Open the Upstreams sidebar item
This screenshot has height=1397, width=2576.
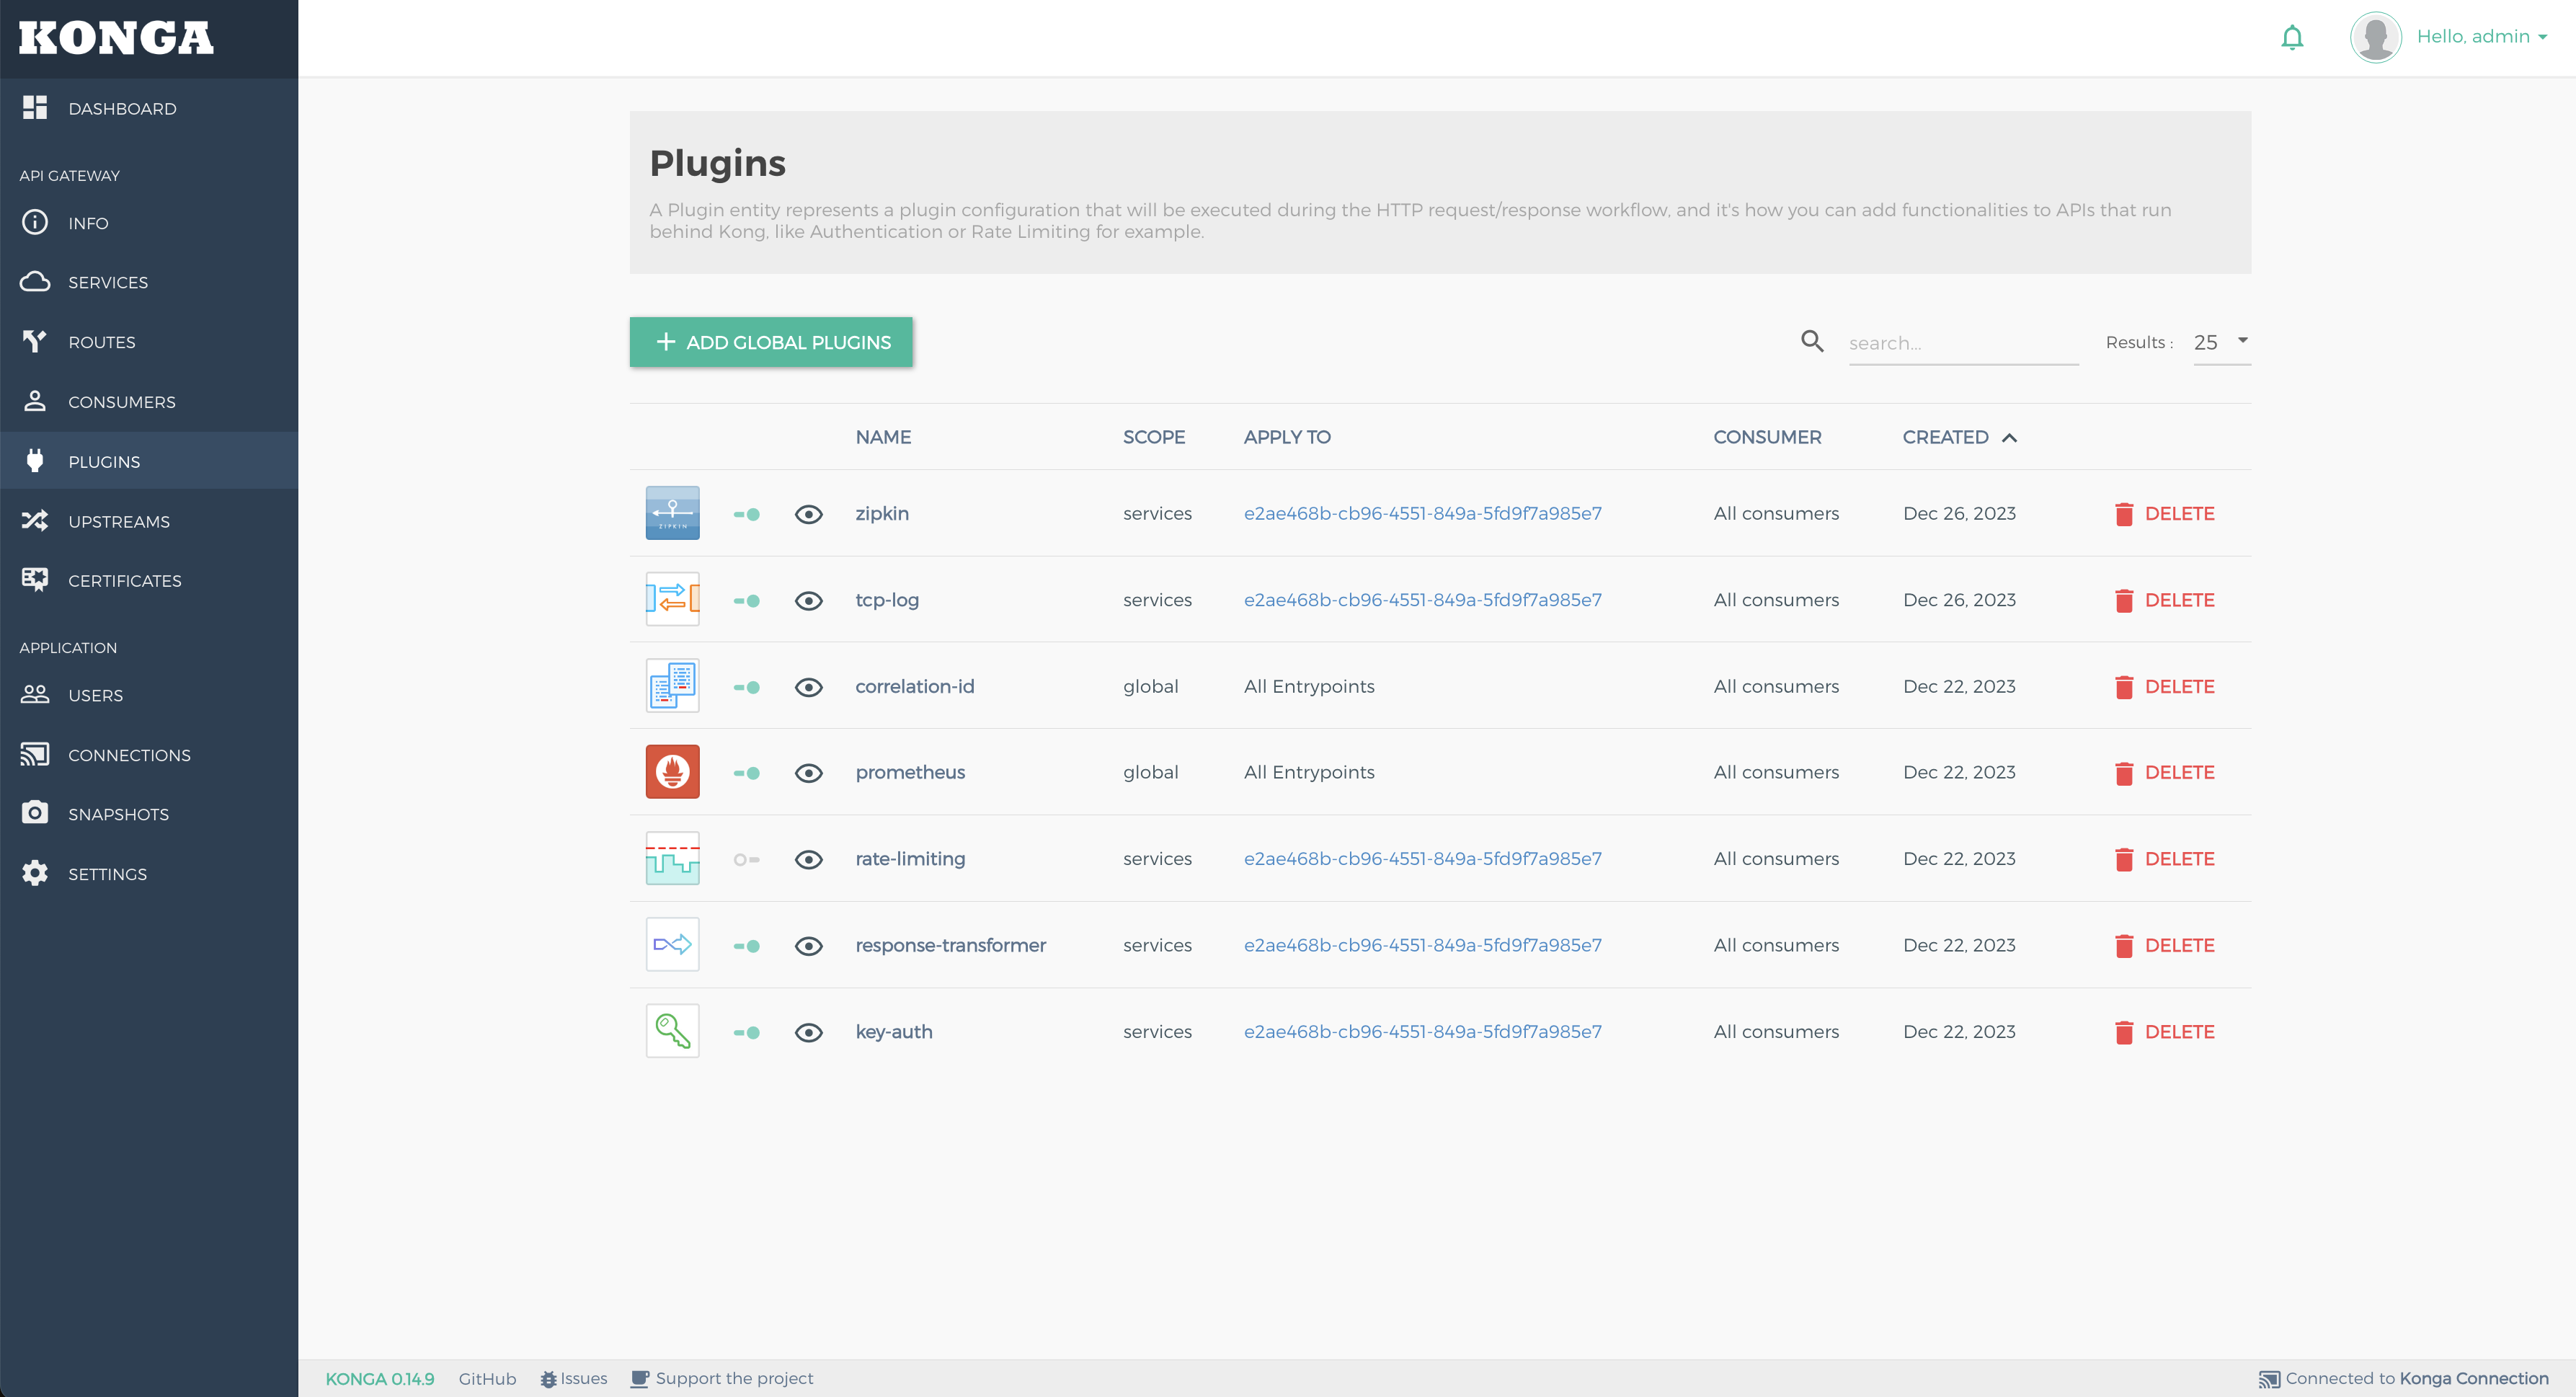tap(118, 521)
